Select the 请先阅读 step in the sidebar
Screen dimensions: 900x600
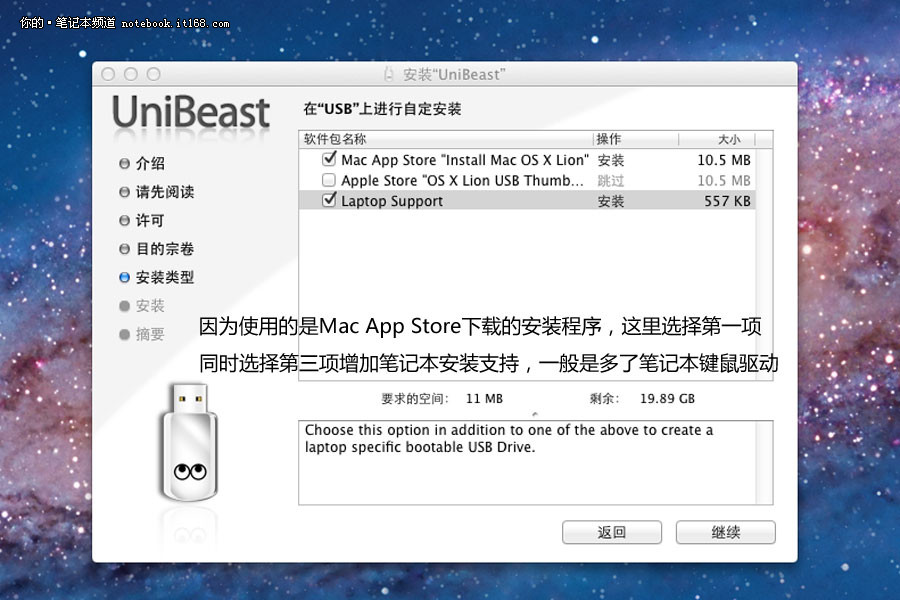[156, 192]
